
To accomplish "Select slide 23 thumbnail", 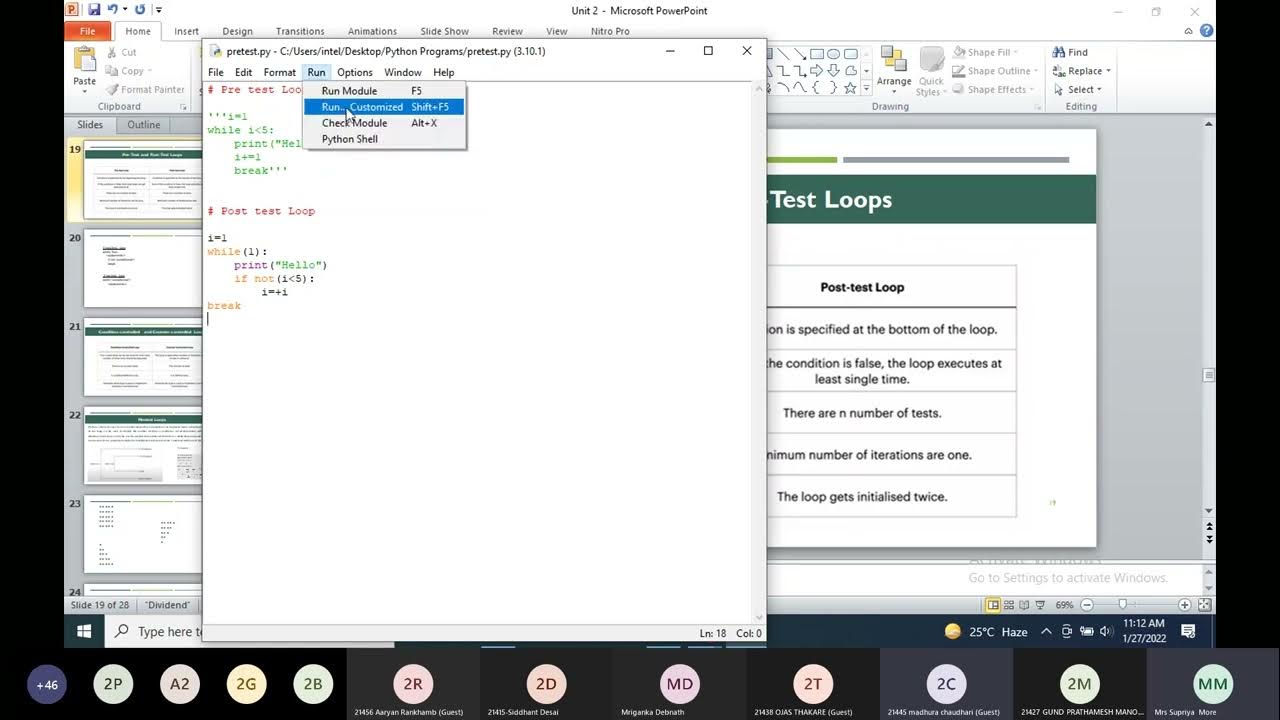I will pyautogui.click(x=143, y=535).
